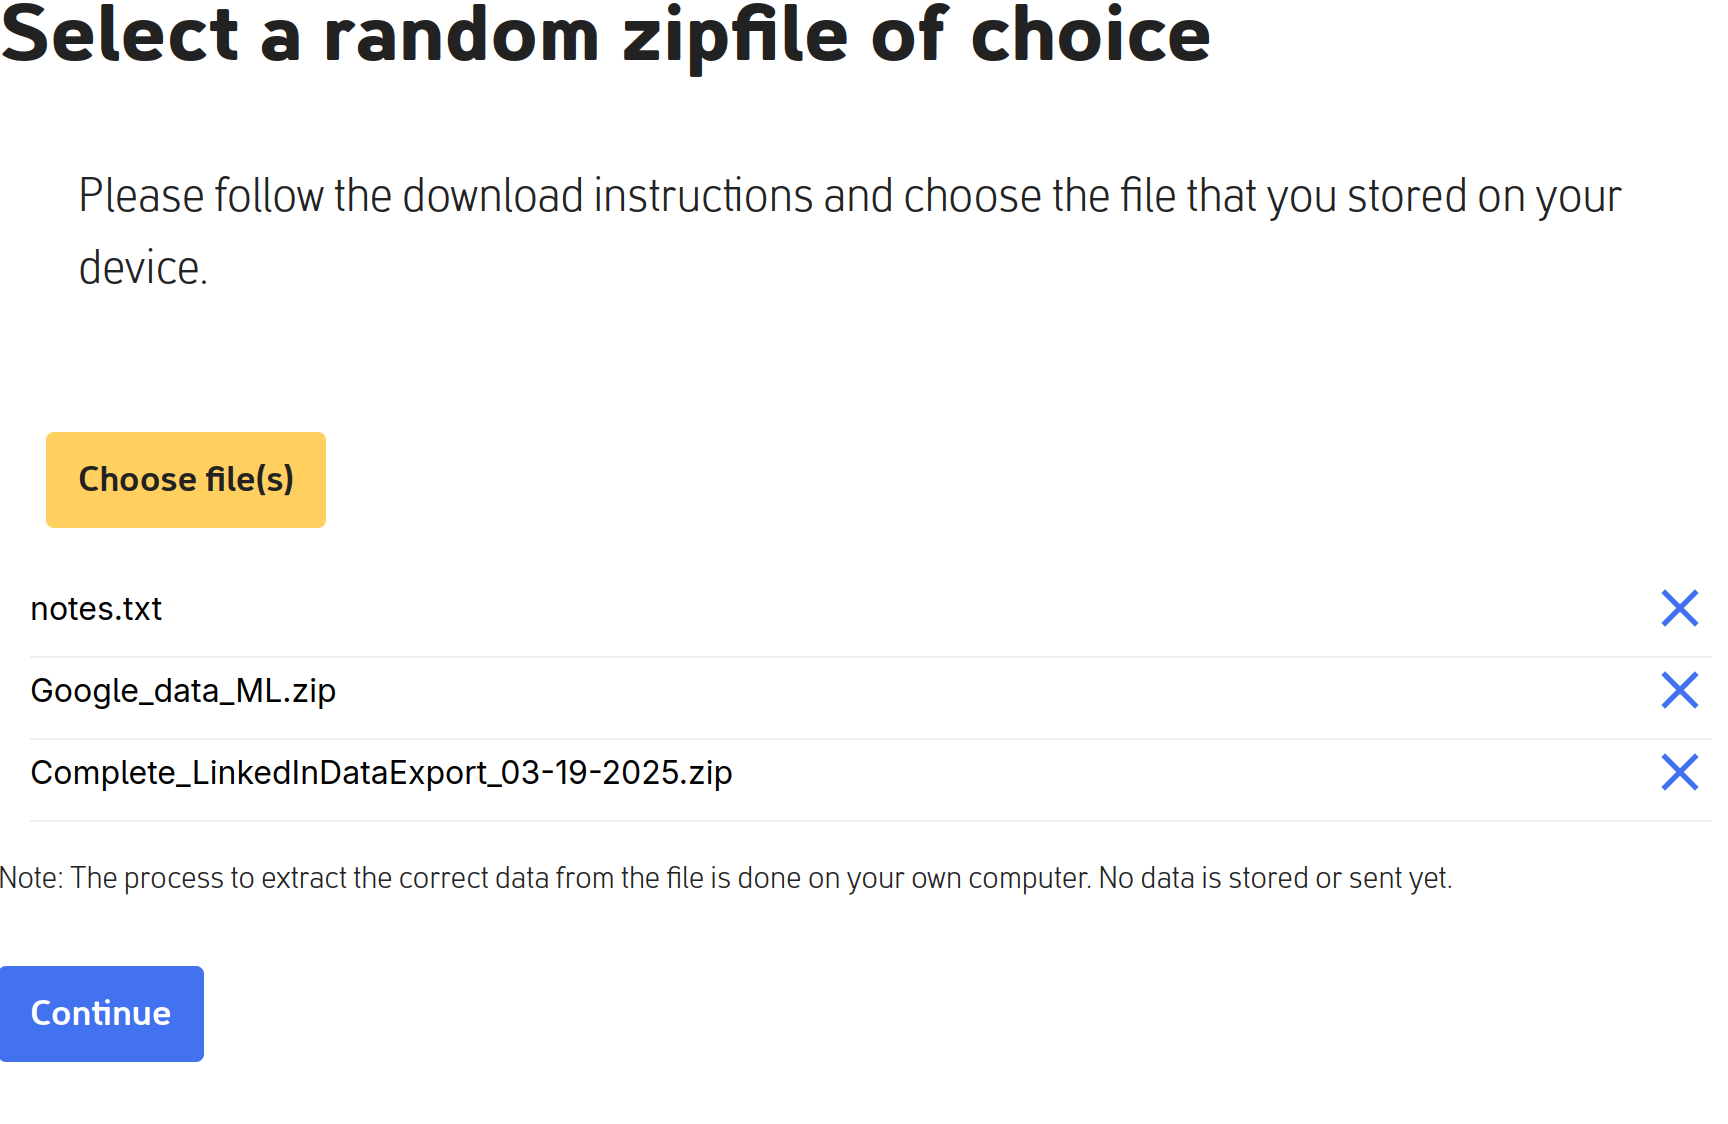1728x1124 pixels.
Task: Remove Google_data_ML.zip with the X icon
Action: (1679, 690)
